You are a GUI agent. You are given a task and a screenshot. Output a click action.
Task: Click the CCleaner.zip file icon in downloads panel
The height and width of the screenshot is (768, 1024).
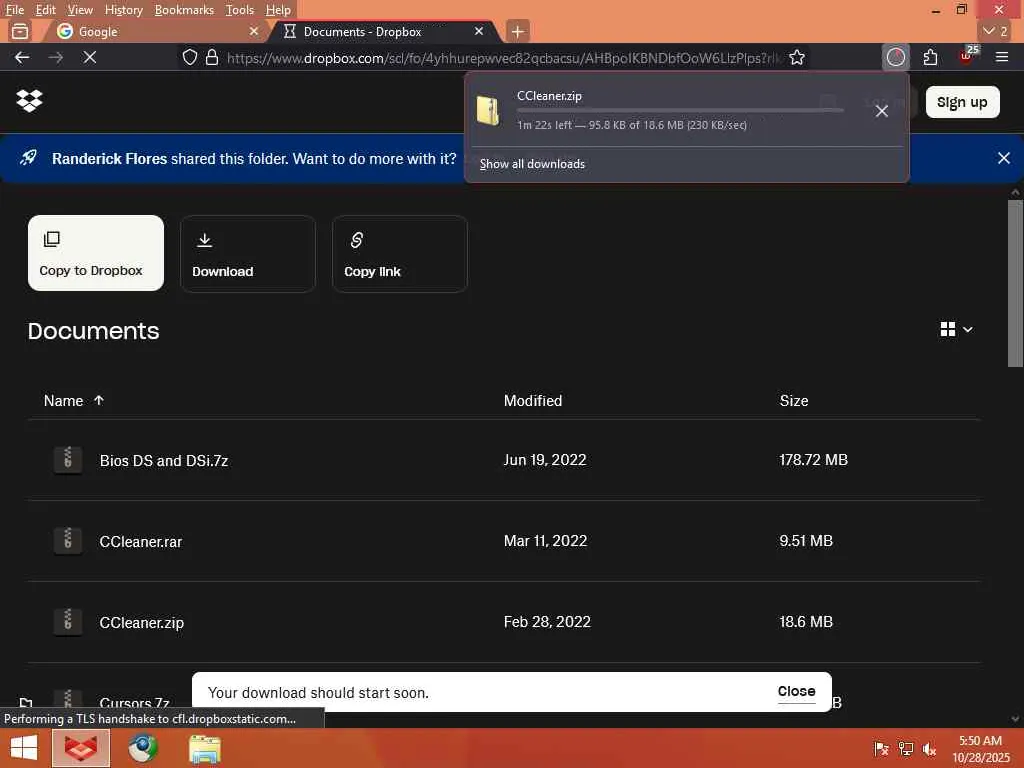coord(488,110)
